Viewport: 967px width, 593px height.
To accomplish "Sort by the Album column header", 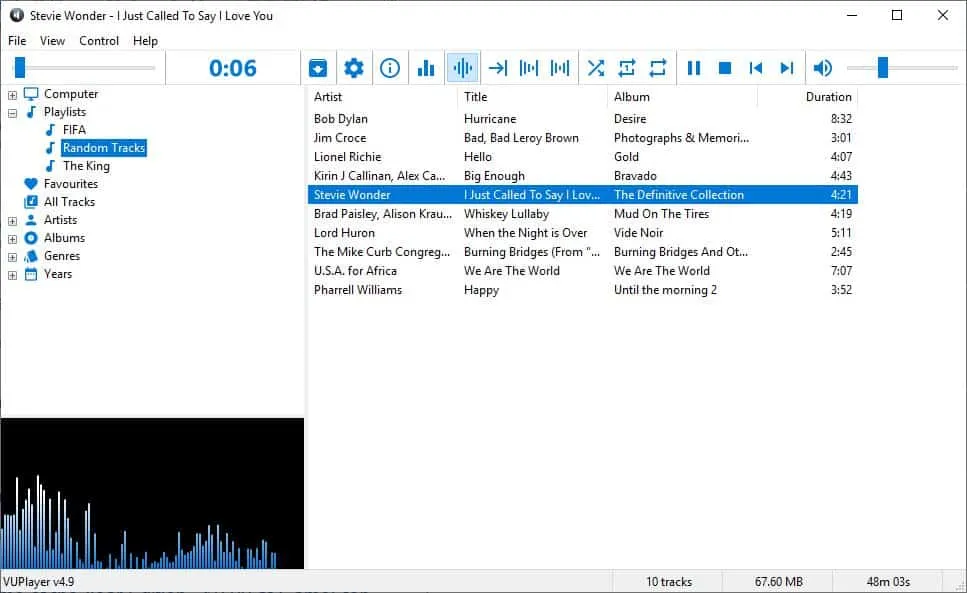I will point(682,97).
